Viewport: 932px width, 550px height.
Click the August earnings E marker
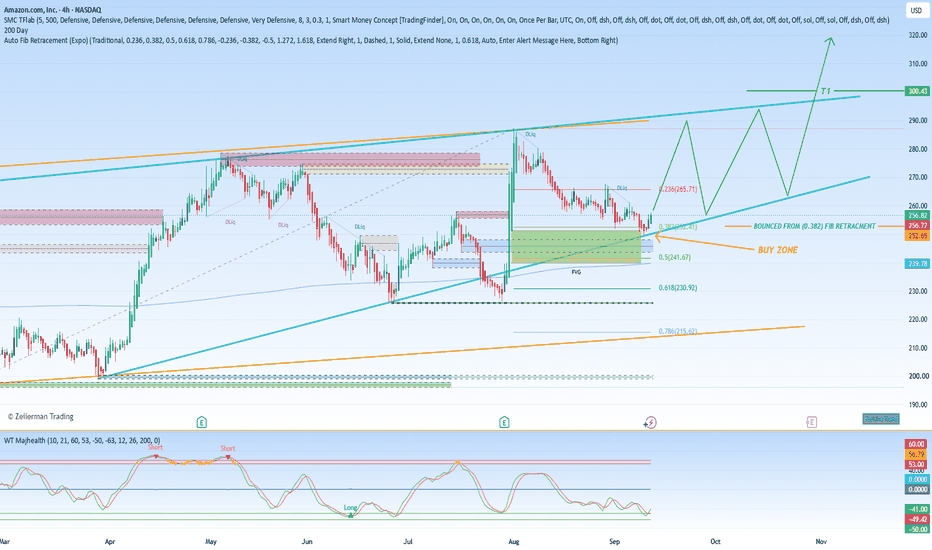click(x=504, y=422)
